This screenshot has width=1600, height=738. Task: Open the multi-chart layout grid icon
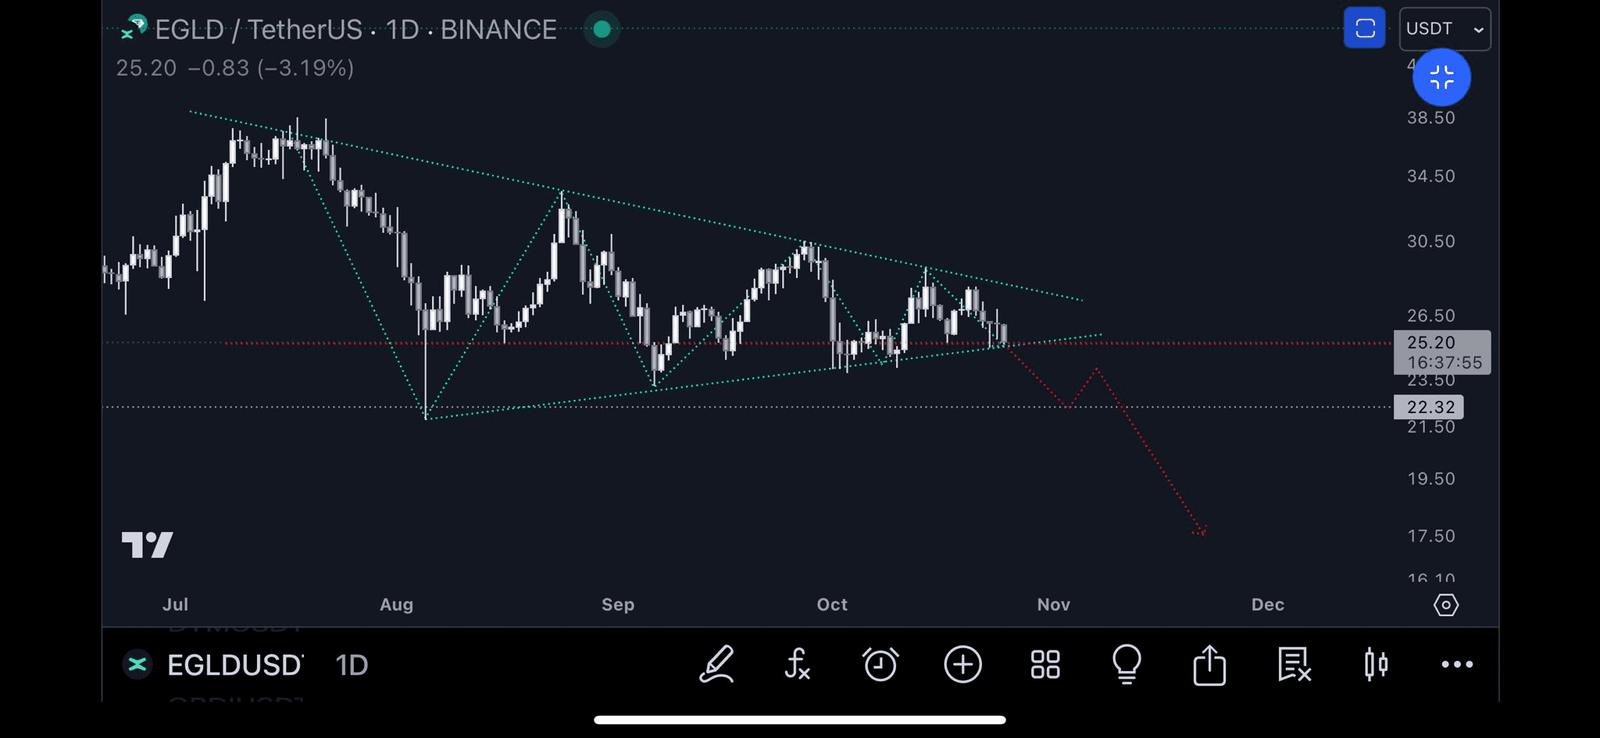[x=1044, y=664]
